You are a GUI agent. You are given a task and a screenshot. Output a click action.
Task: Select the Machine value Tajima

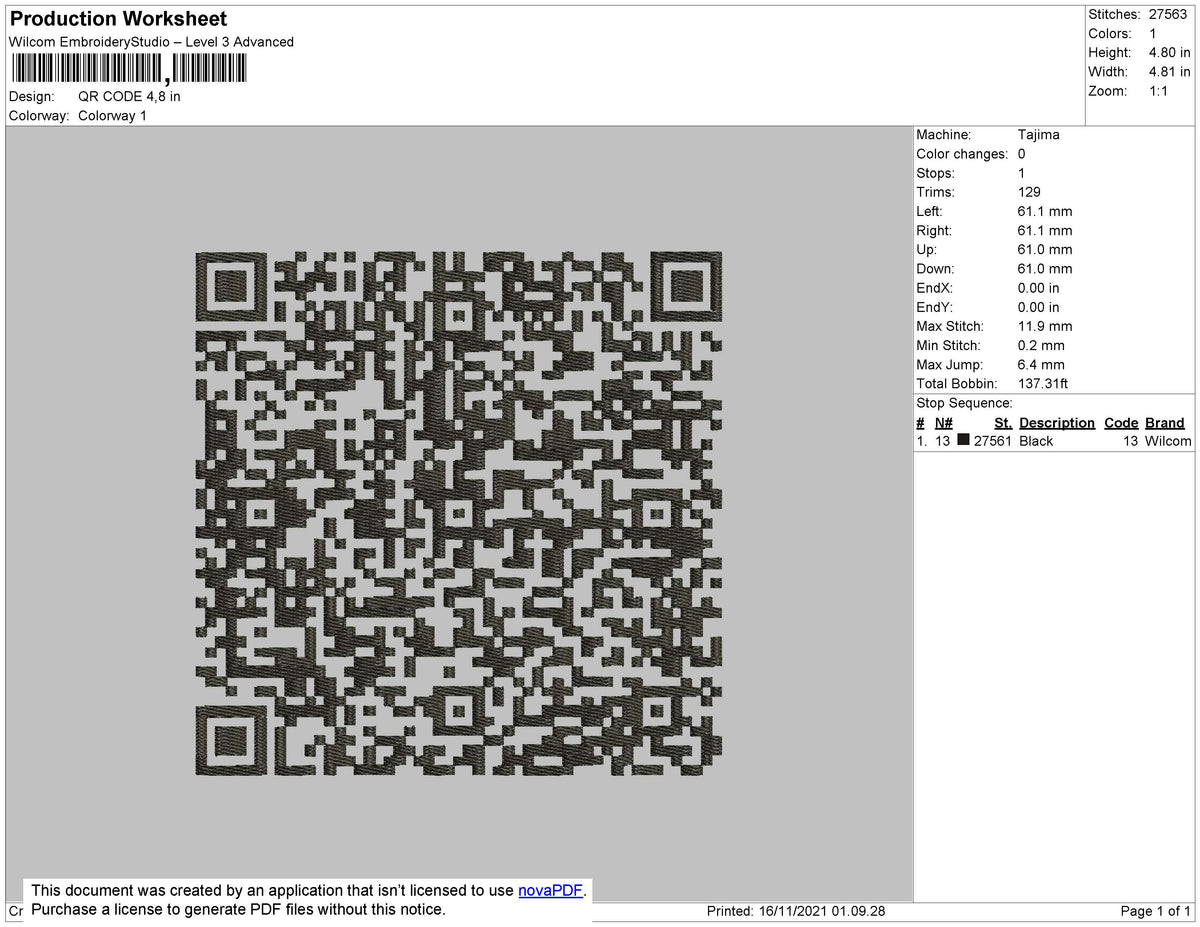pyautogui.click(x=1037, y=134)
